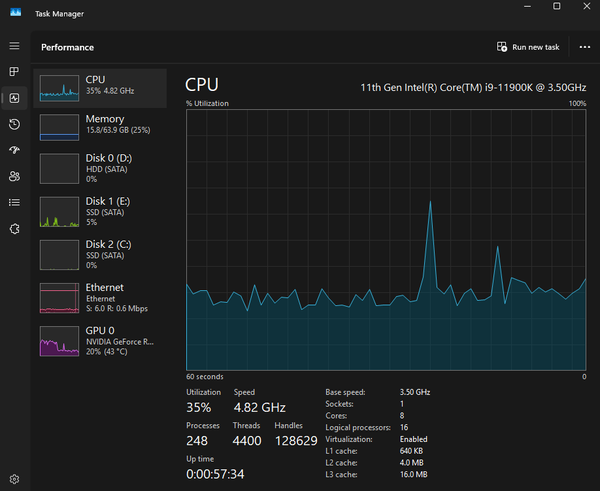Maximize the Task Manager window
The image size is (600, 491).
[557, 7]
